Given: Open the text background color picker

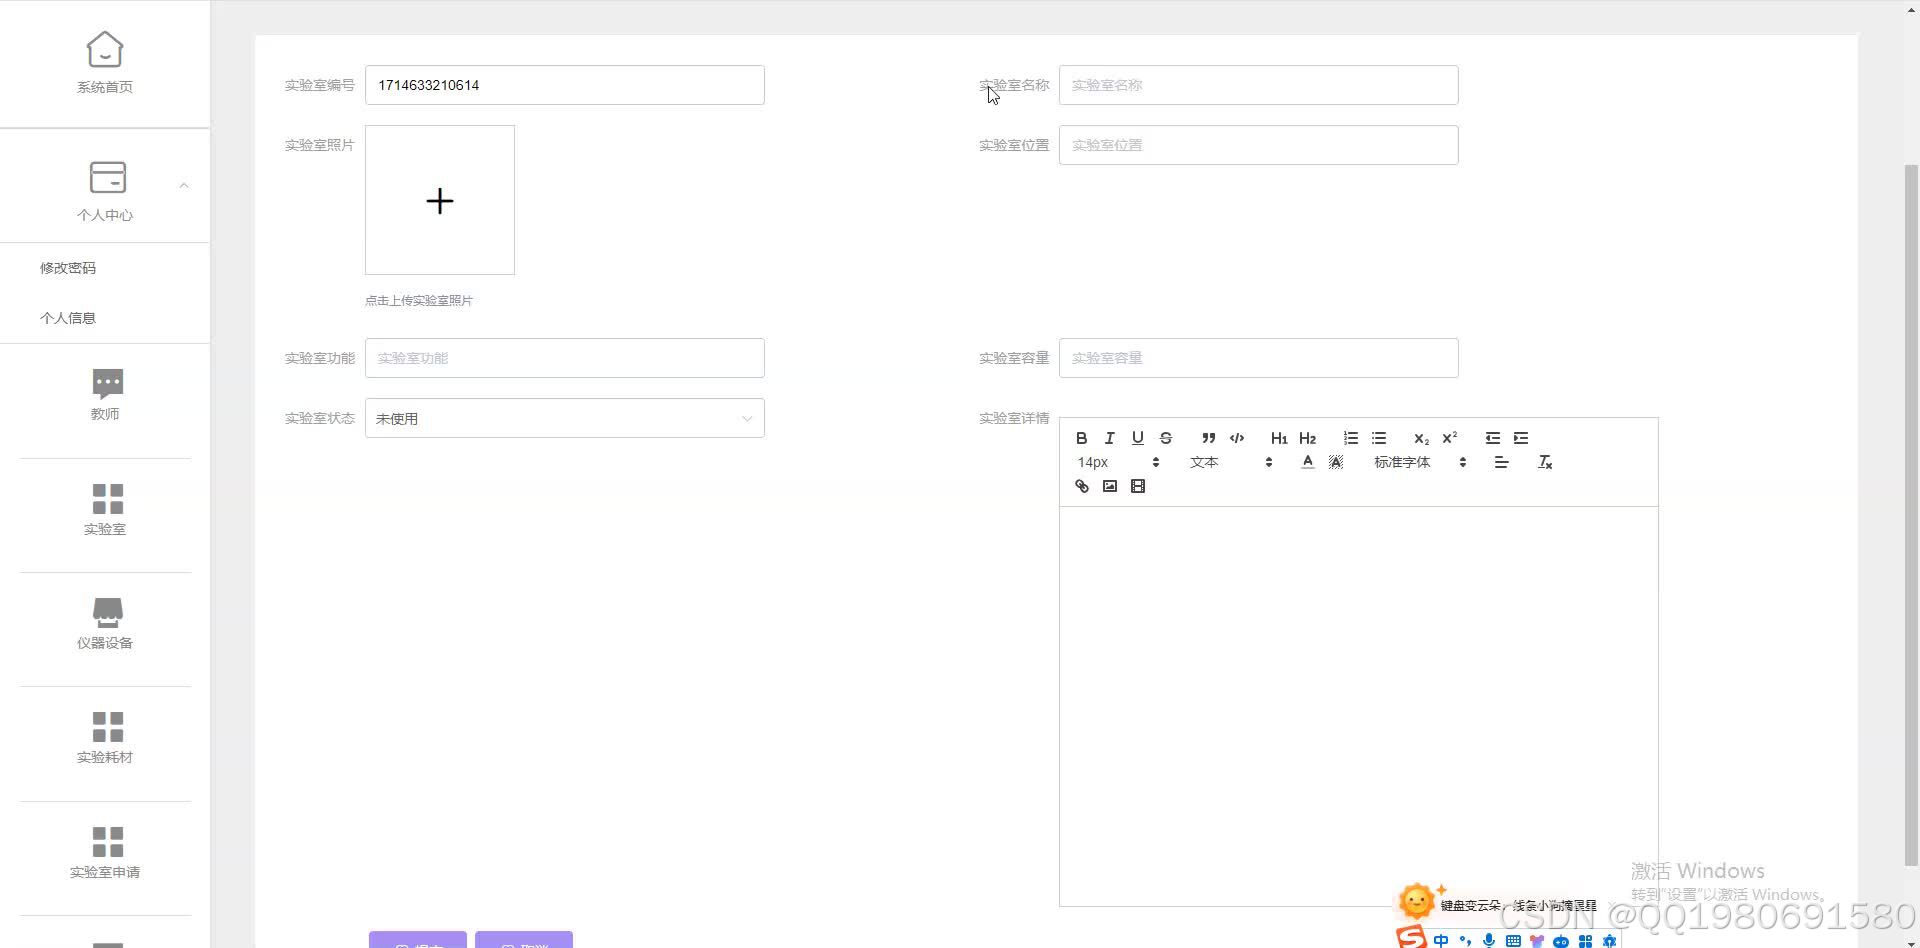Looking at the screenshot, I should tap(1335, 462).
